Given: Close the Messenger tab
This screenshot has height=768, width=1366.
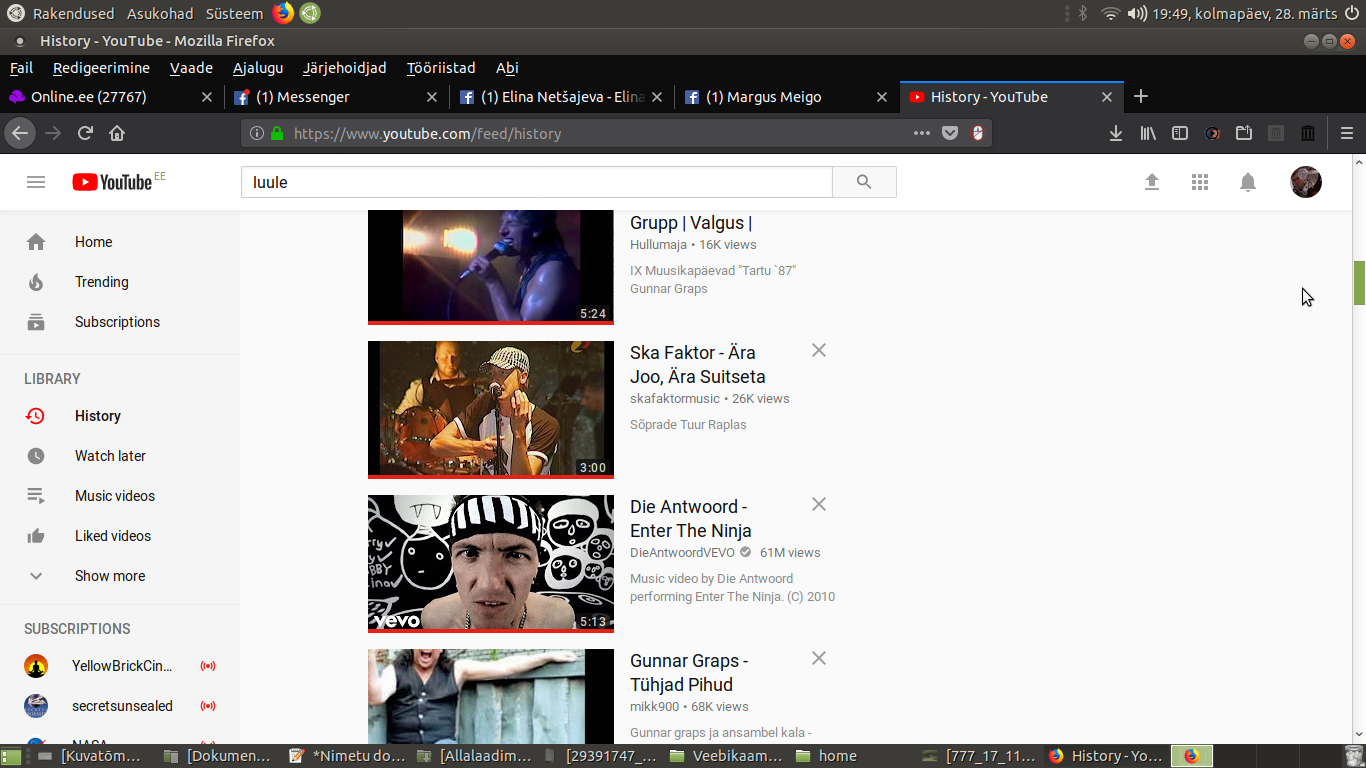Looking at the screenshot, I should [x=432, y=97].
